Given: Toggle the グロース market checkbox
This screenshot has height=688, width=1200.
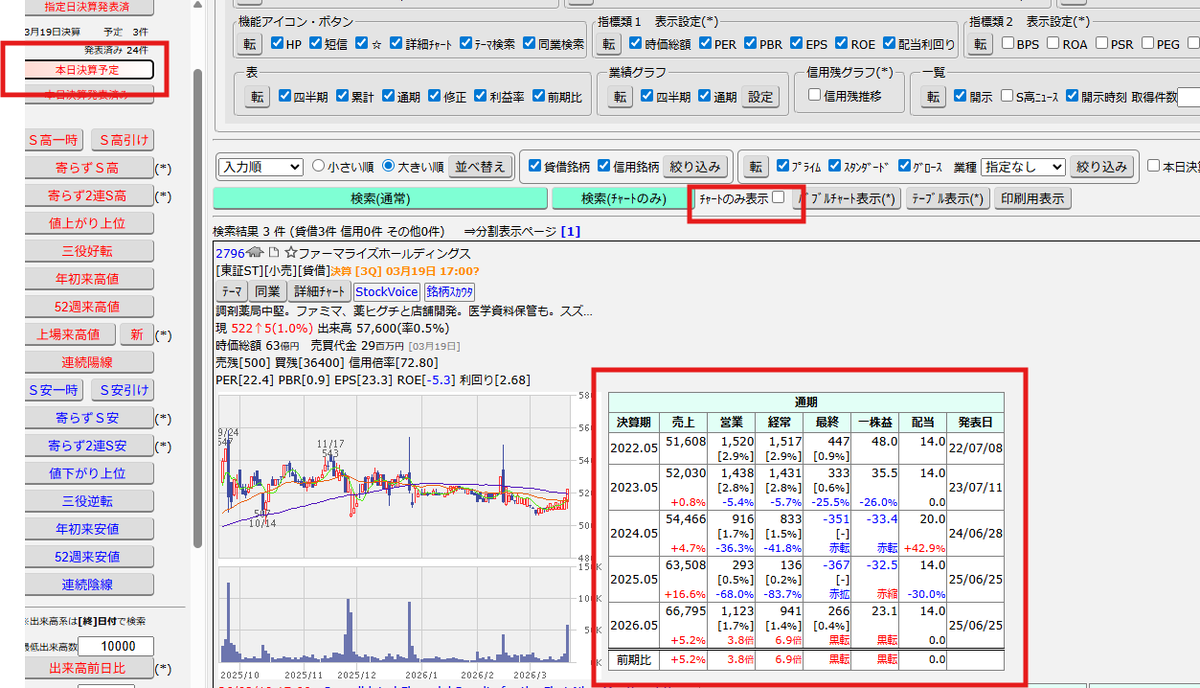Looking at the screenshot, I should click(x=905, y=165).
